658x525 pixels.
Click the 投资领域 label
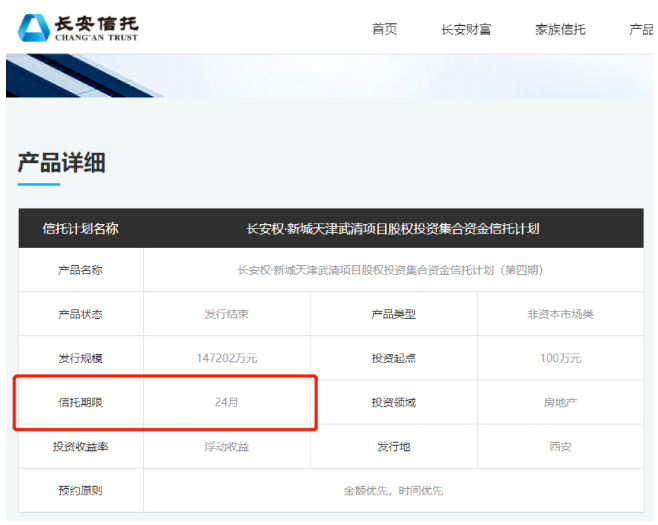point(394,402)
